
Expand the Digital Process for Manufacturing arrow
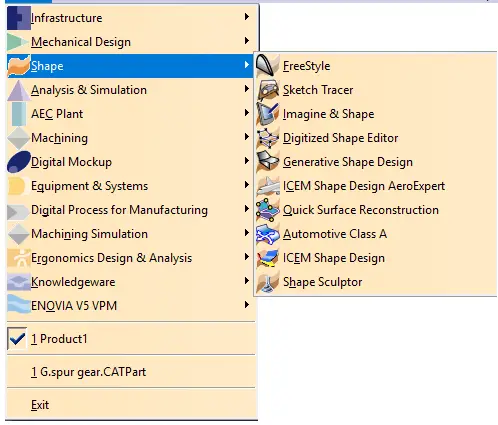[x=247, y=209]
